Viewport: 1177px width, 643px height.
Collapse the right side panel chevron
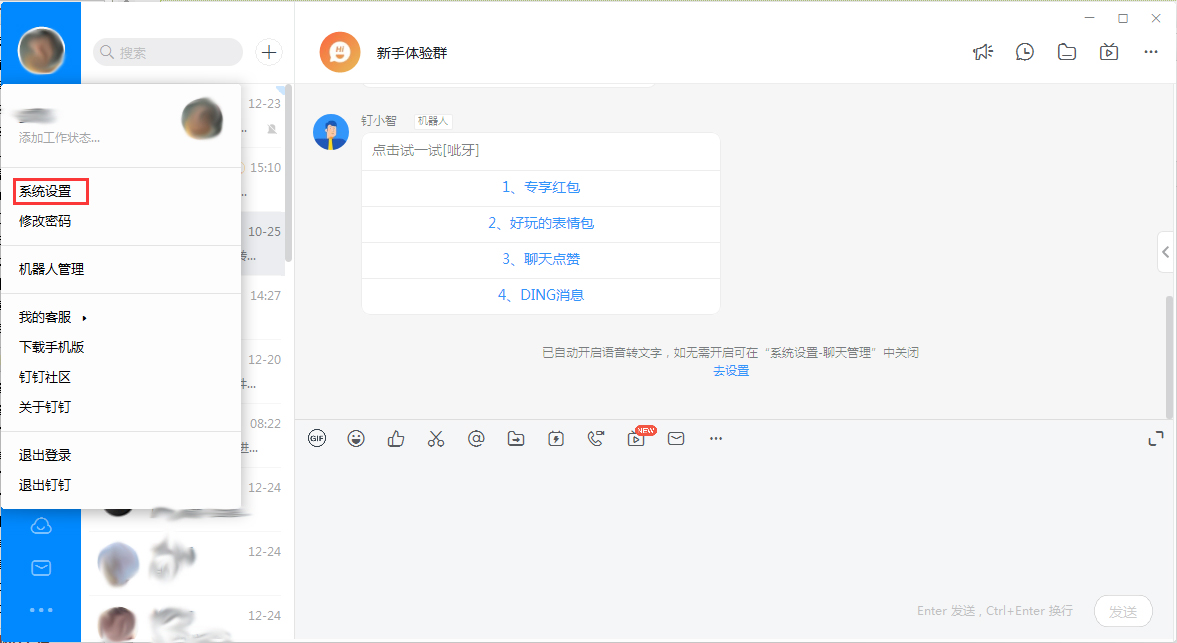1166,252
